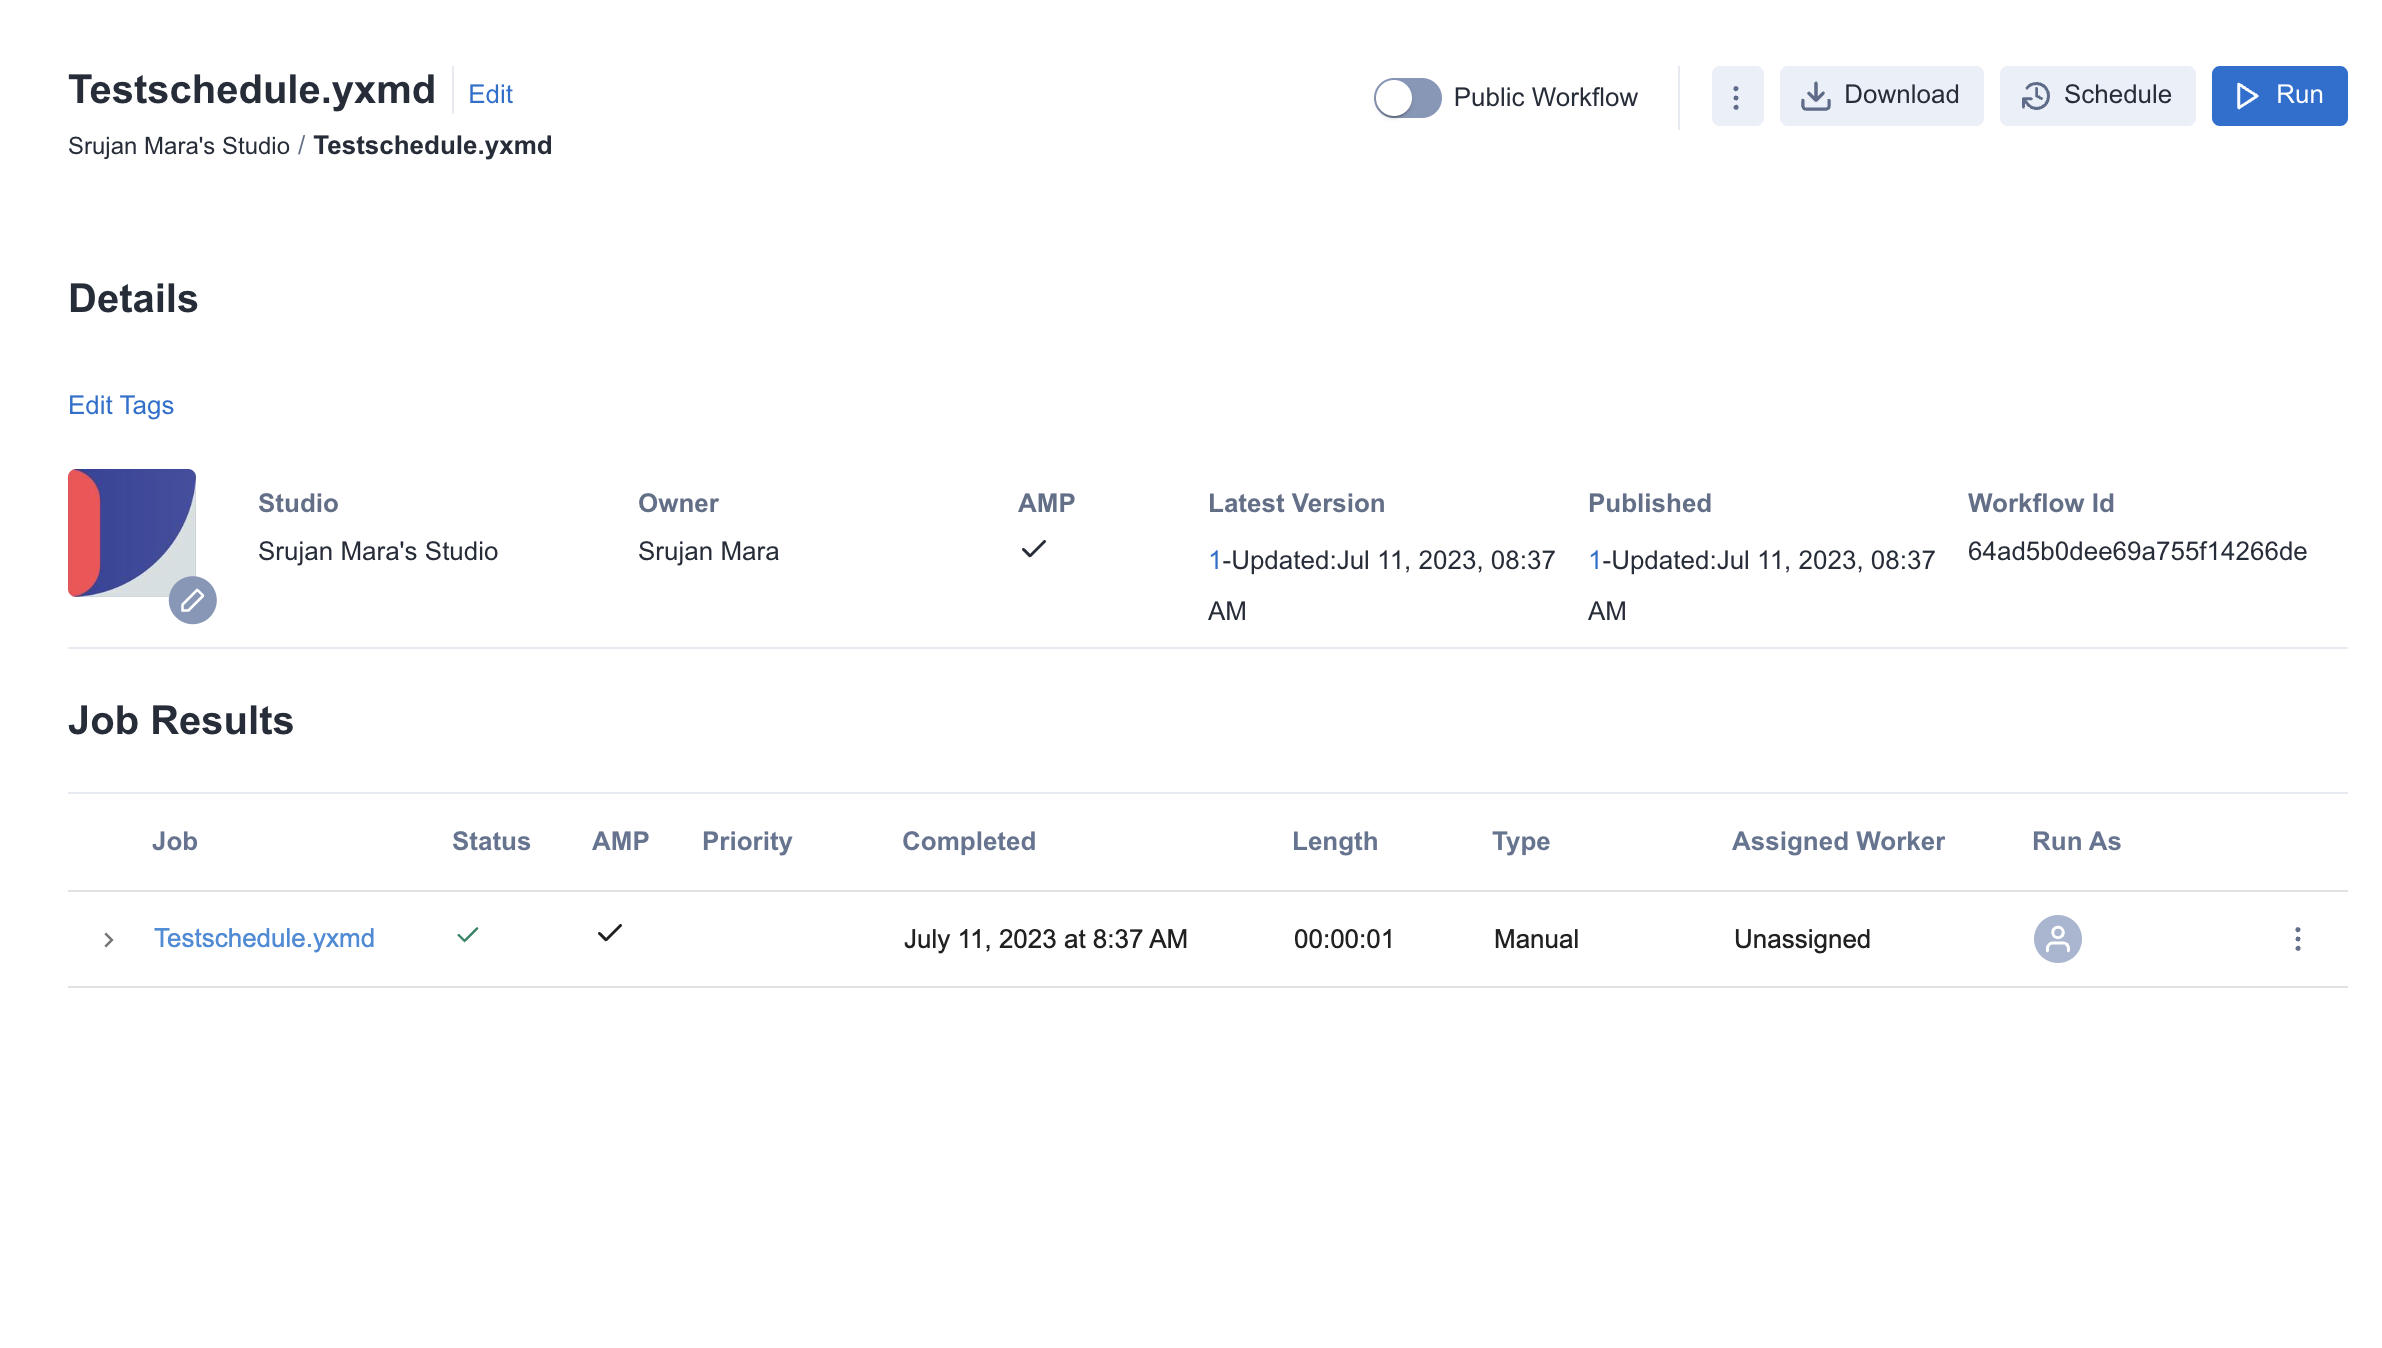The height and width of the screenshot is (1348, 2382).
Task: Click the Edit link next to the workflow title
Action: [490, 93]
